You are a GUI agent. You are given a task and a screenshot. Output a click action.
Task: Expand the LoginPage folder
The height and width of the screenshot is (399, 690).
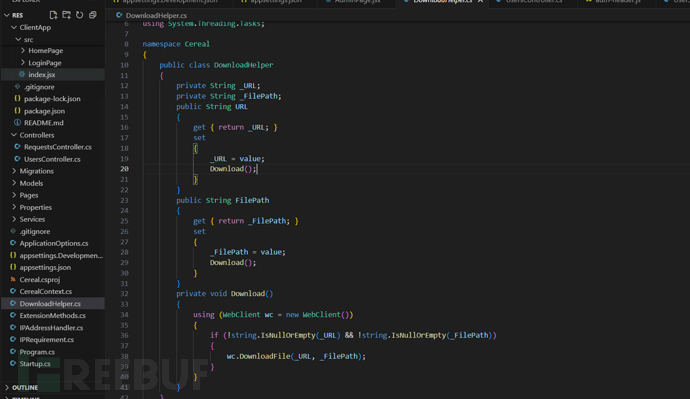(x=23, y=62)
